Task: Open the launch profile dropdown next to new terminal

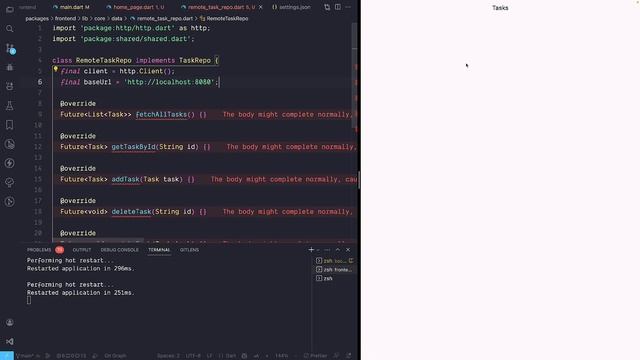Action: [318, 249]
